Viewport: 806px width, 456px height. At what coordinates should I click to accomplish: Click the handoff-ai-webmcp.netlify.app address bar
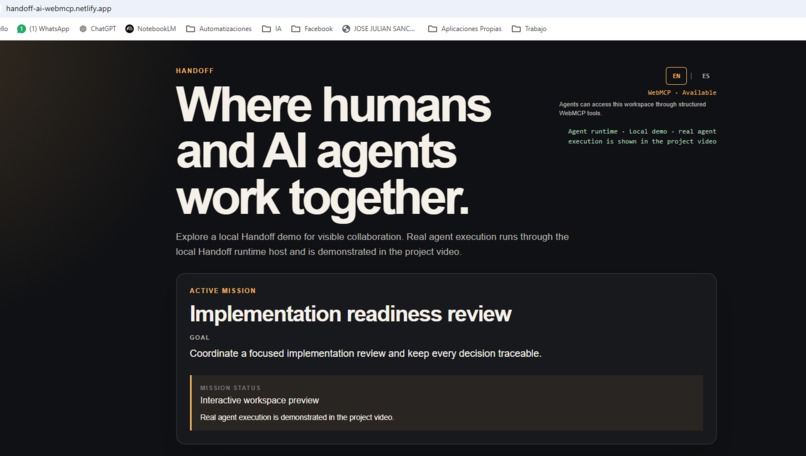tap(59, 8)
